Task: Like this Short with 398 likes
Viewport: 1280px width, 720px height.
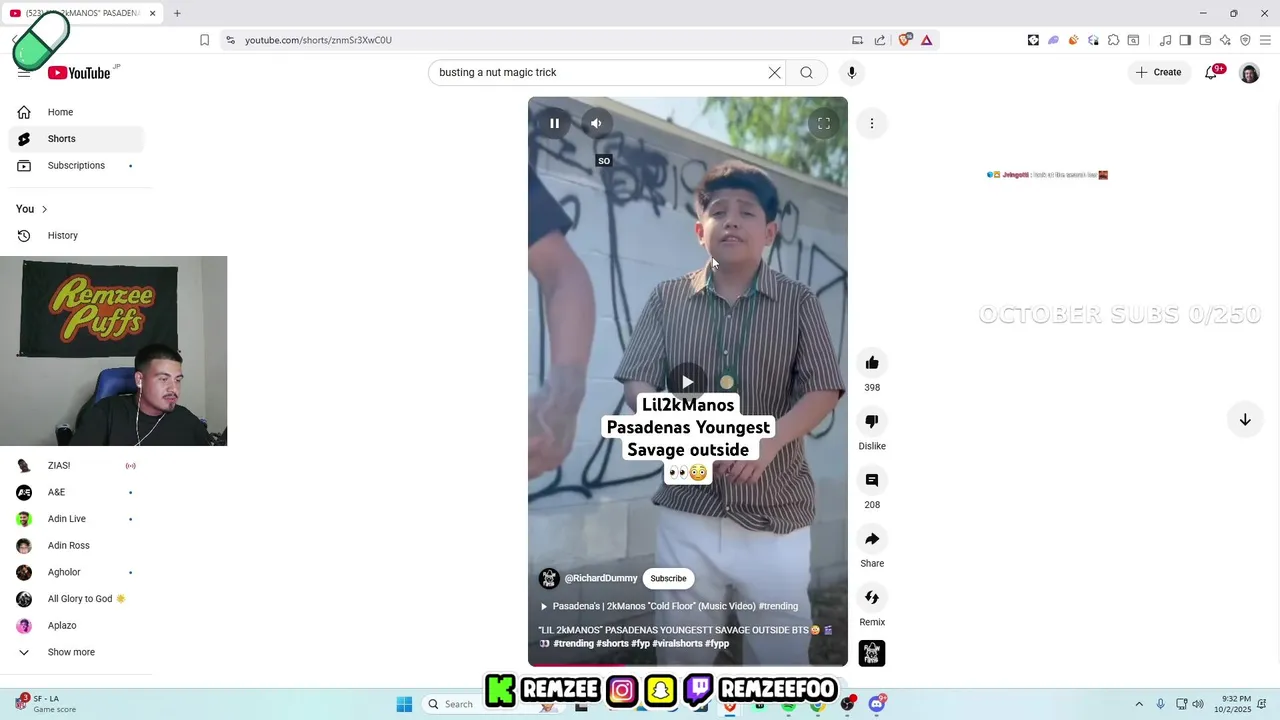Action: point(872,363)
